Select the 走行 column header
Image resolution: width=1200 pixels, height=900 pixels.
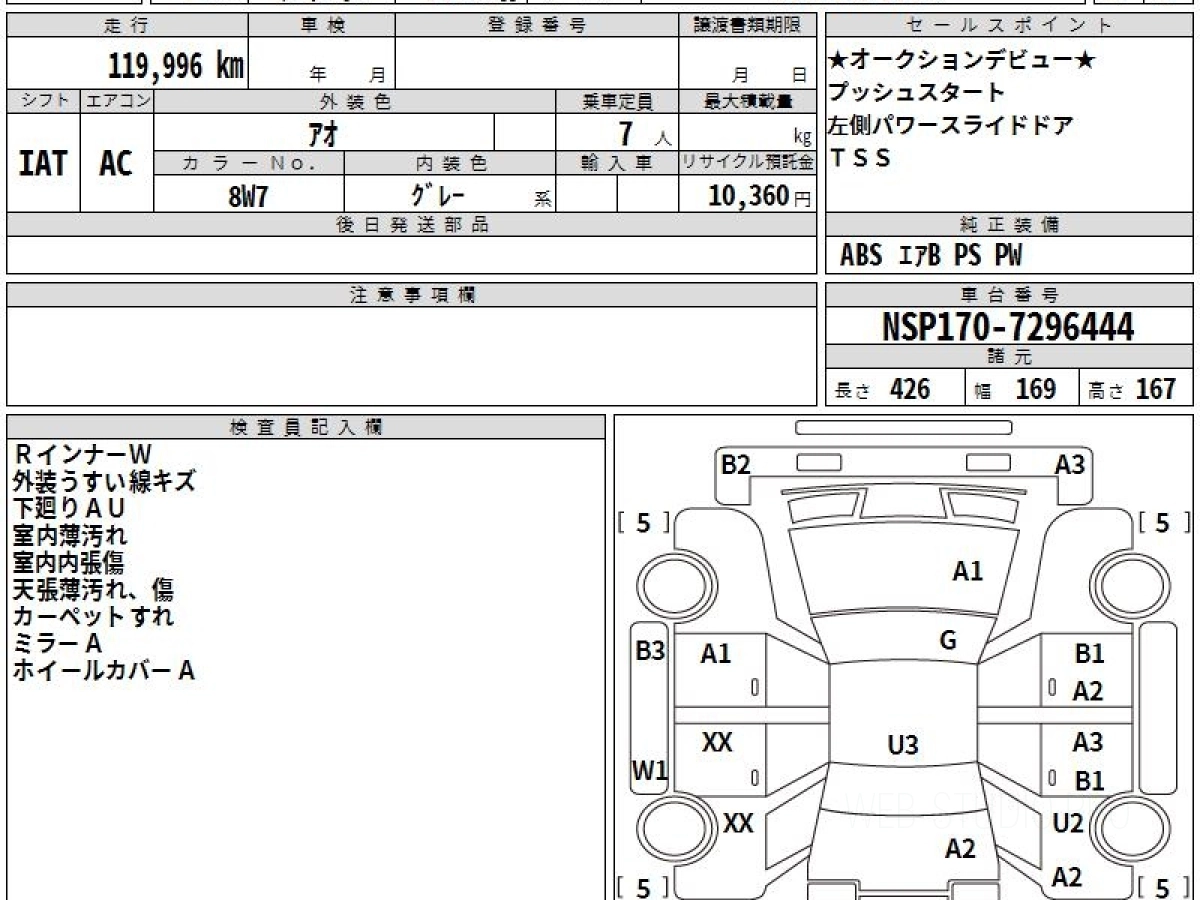(126, 26)
